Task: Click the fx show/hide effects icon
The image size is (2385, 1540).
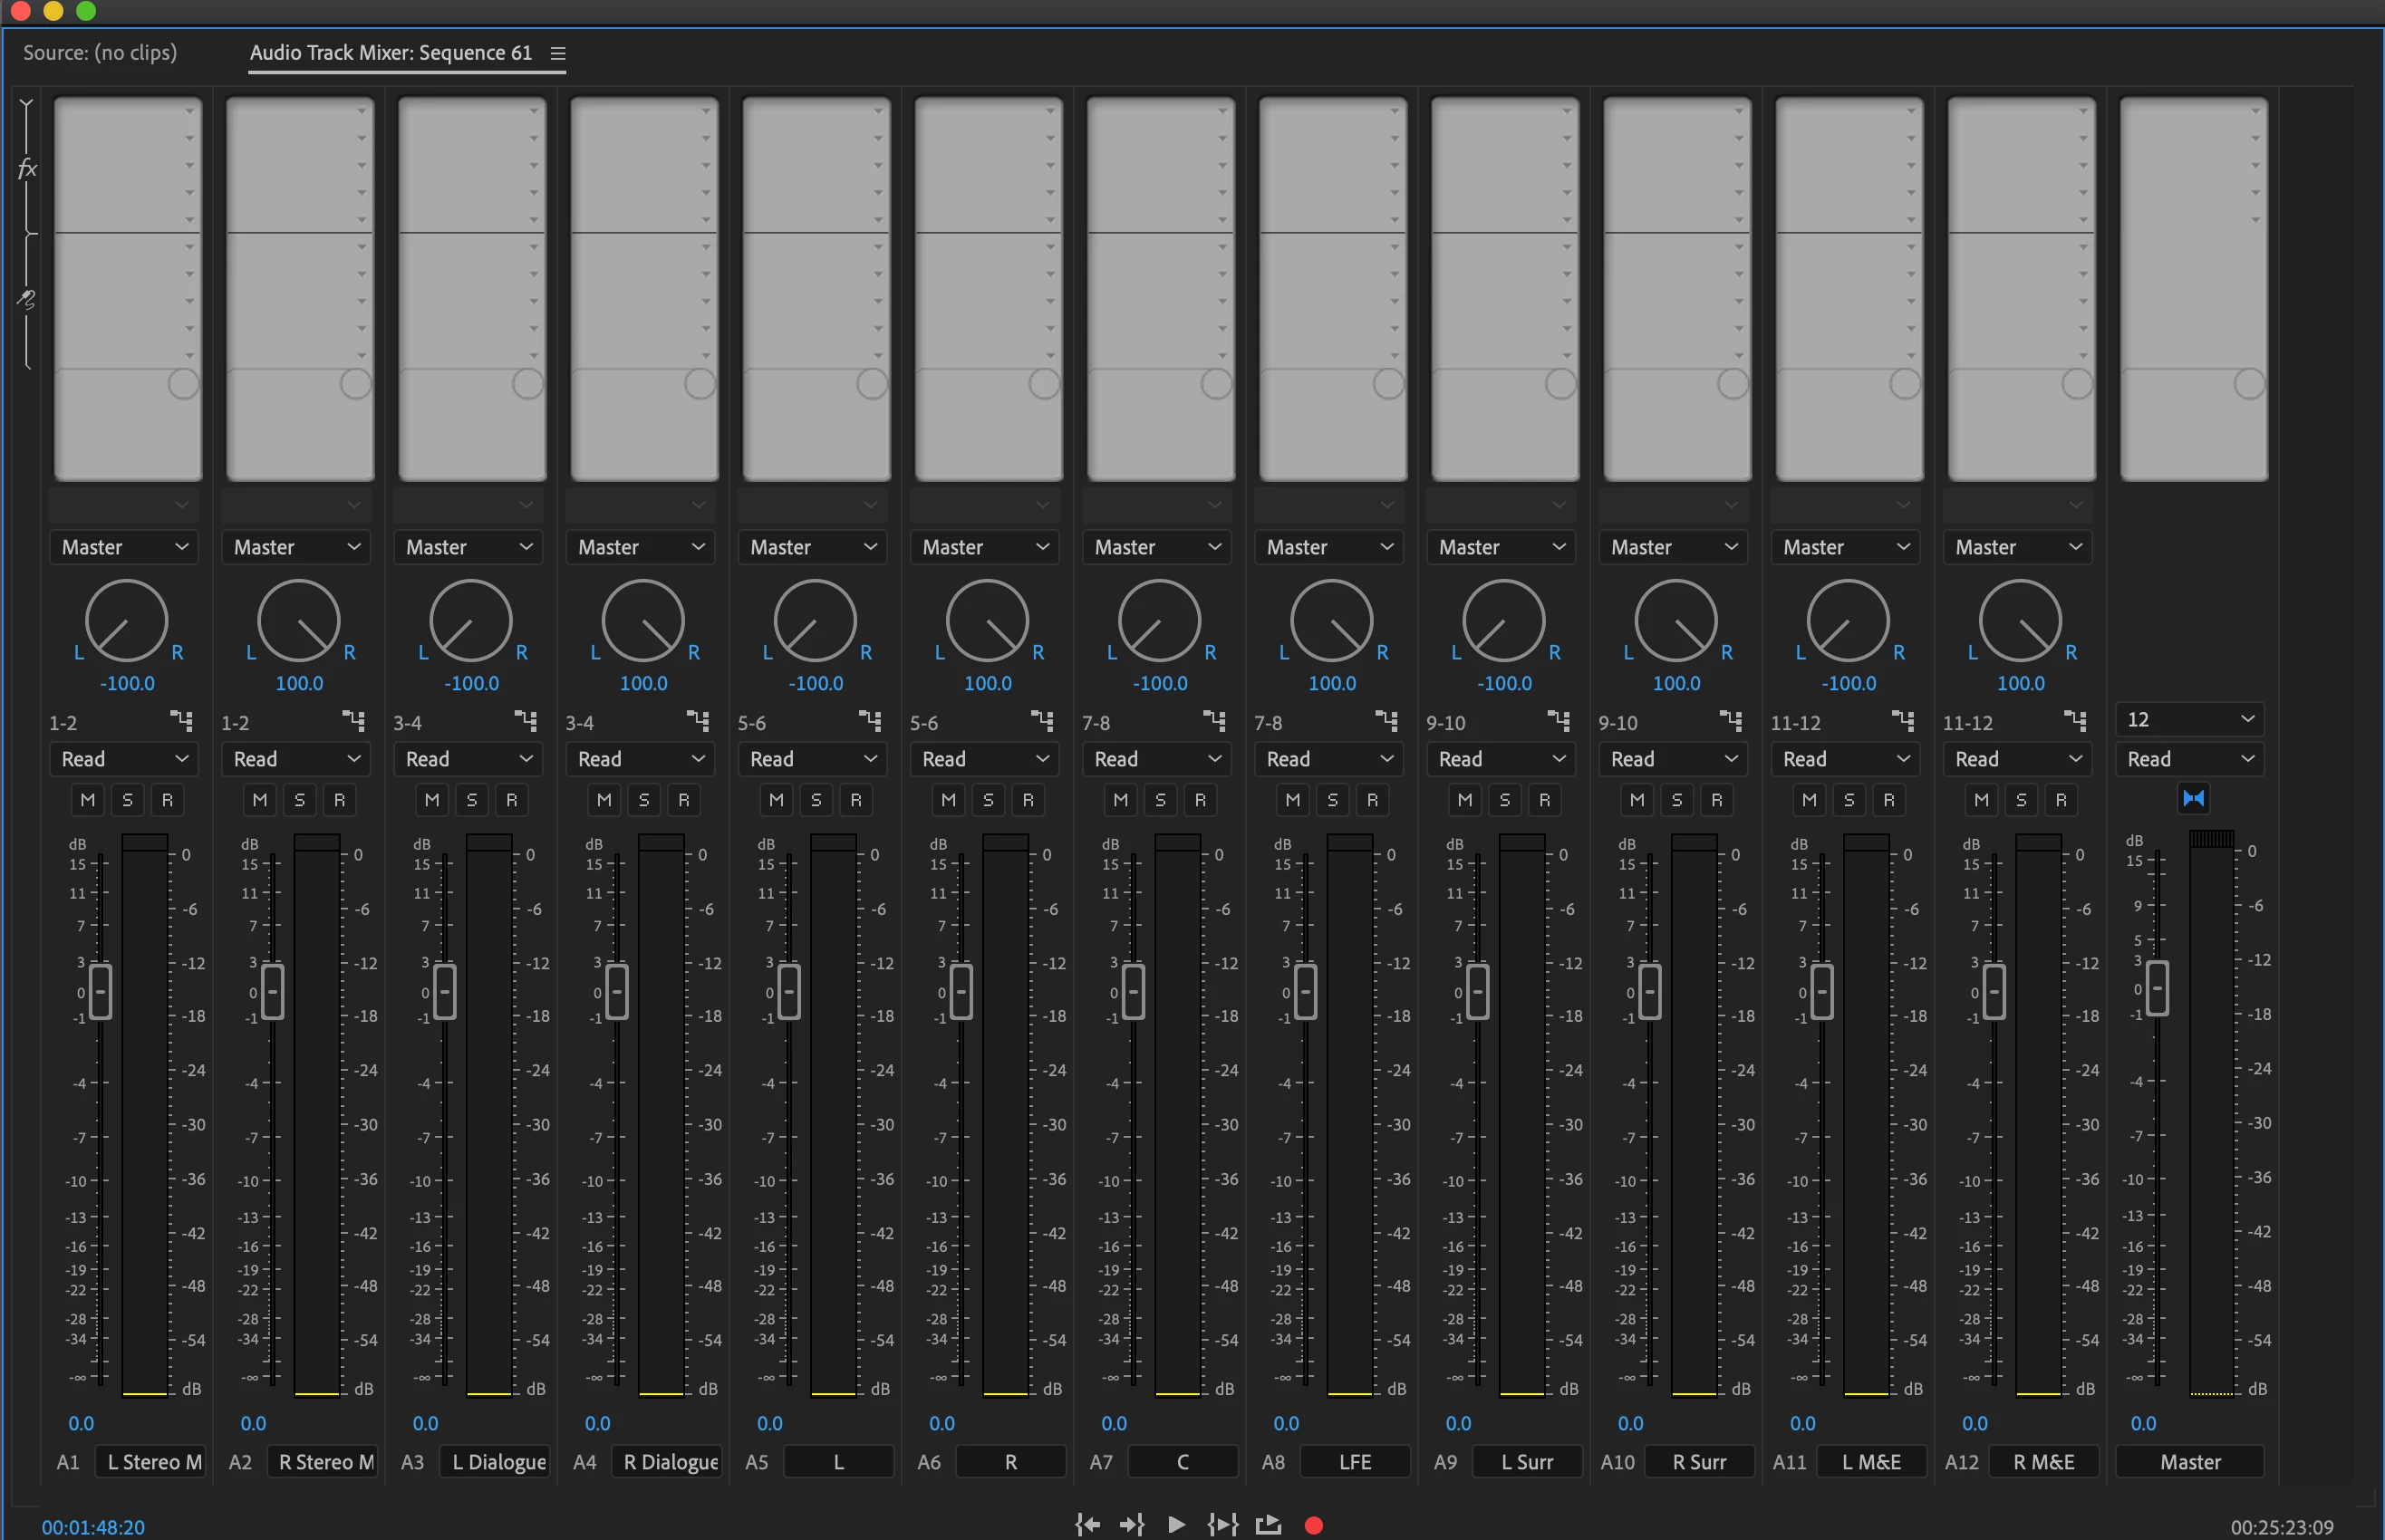Action: [x=27, y=168]
